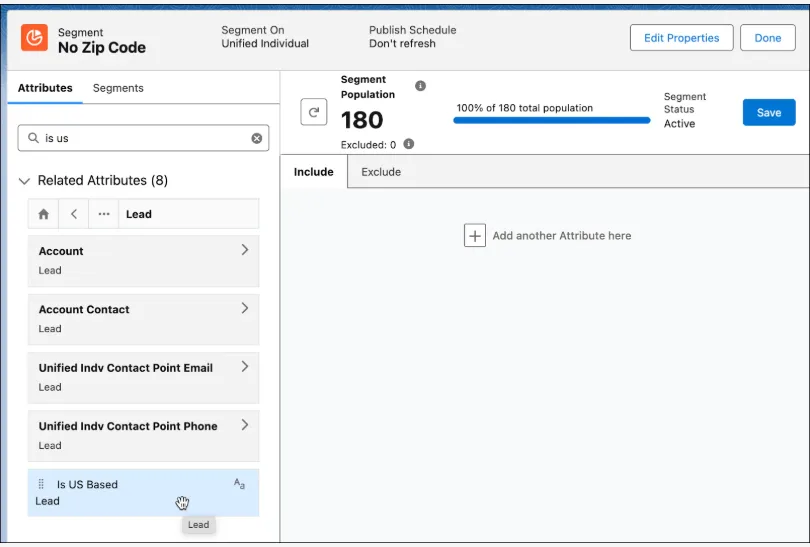Screen dimensions: 810x547
Task: Collapse the Related Attributes section
Action: [x=25, y=181]
